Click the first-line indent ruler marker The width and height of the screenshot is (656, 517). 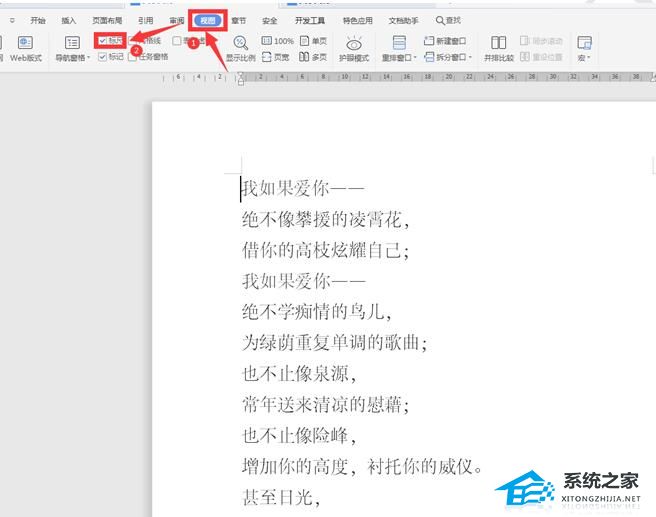[241, 74]
